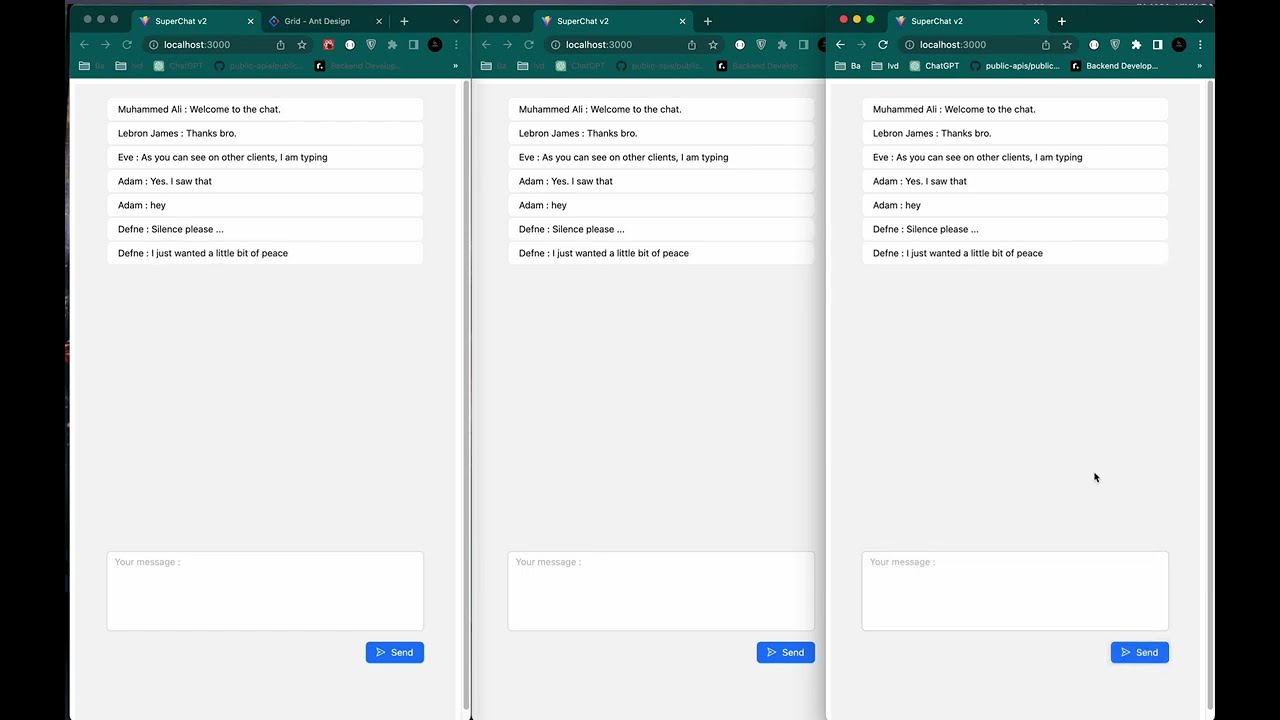This screenshot has width=1280, height=720.
Task: Bookmark page with star in left window
Action: [302, 44]
